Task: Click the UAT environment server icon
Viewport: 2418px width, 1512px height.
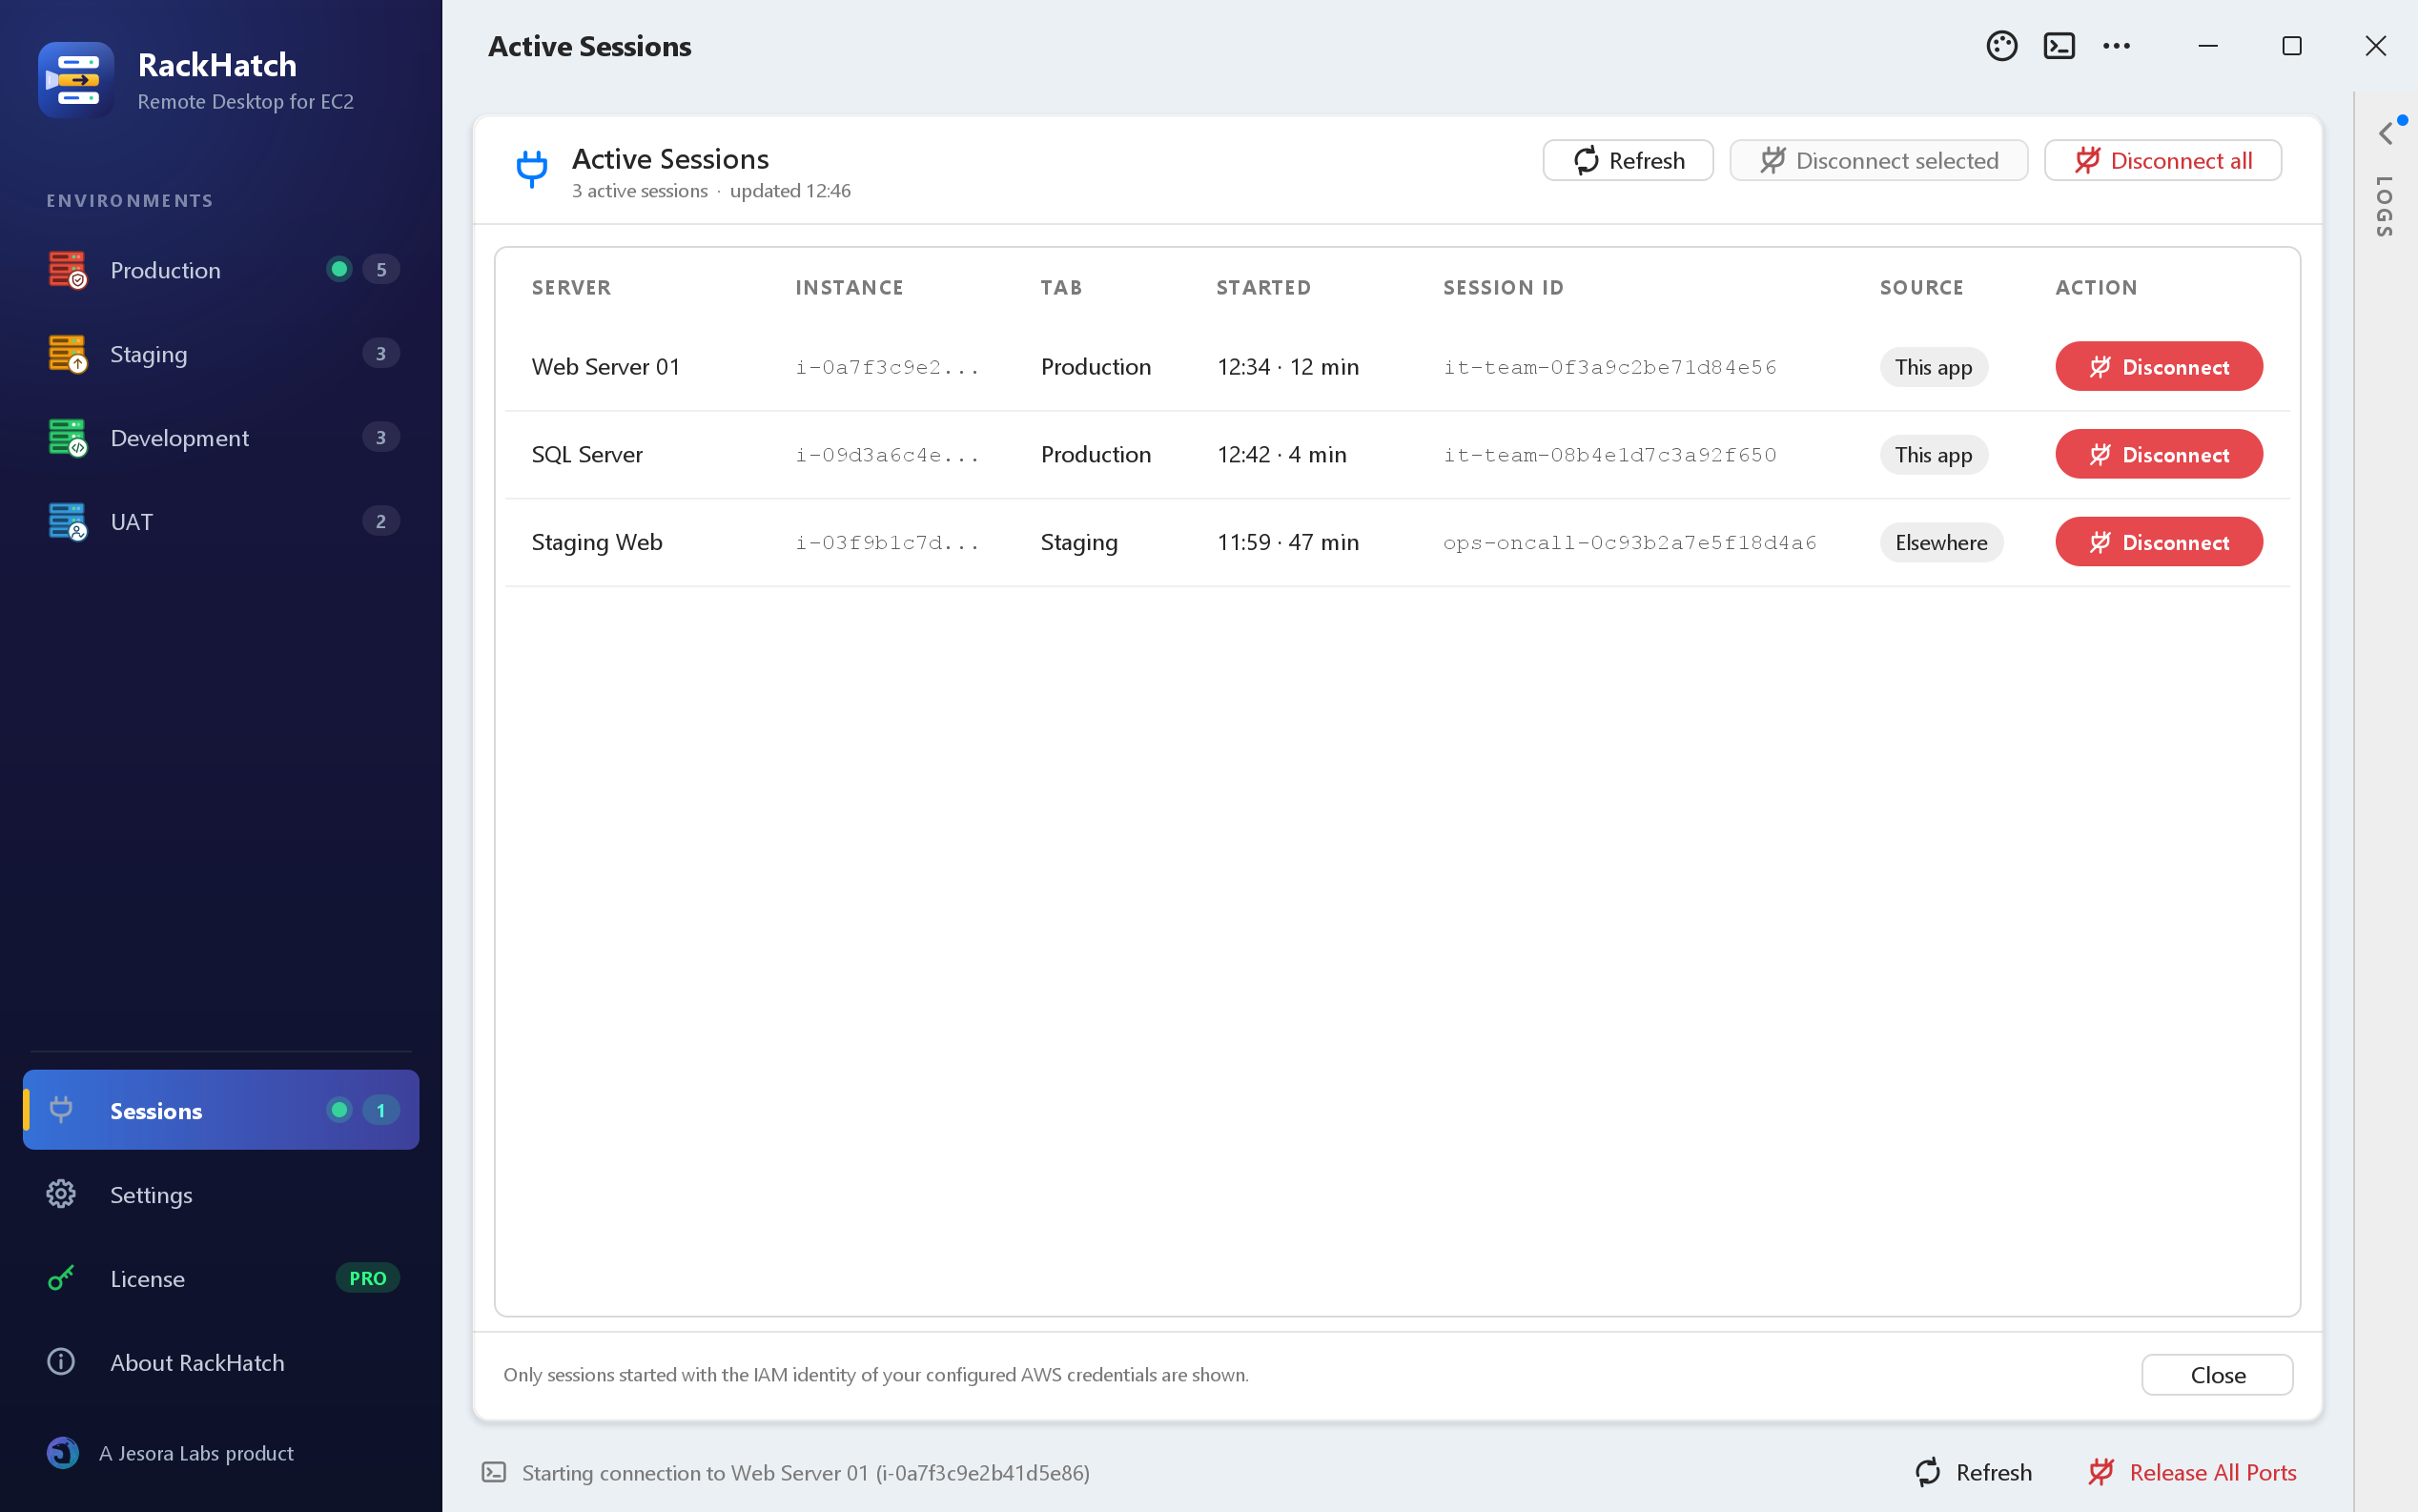Action: click(x=67, y=521)
